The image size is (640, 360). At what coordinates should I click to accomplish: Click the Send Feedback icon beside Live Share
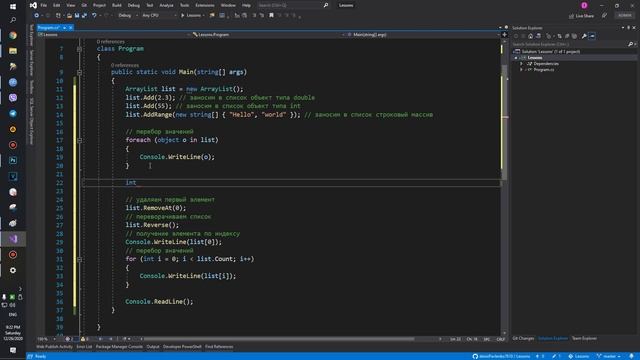pos(604,16)
